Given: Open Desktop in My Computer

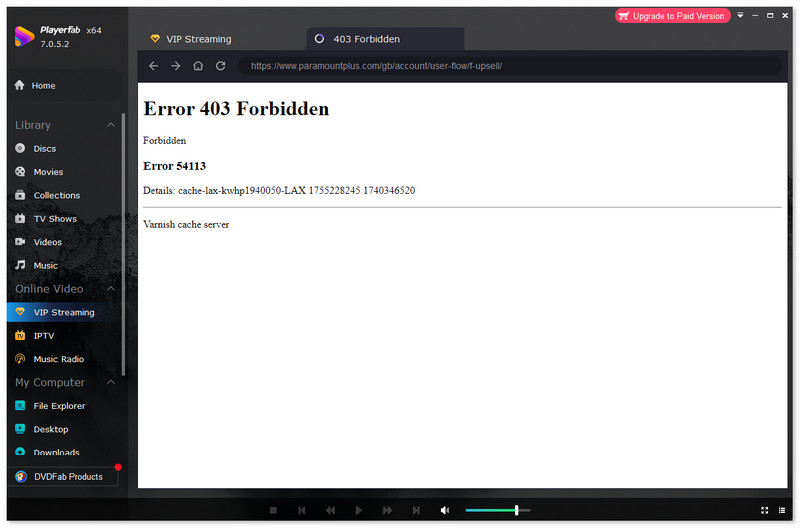Looking at the screenshot, I should (x=64, y=430).
